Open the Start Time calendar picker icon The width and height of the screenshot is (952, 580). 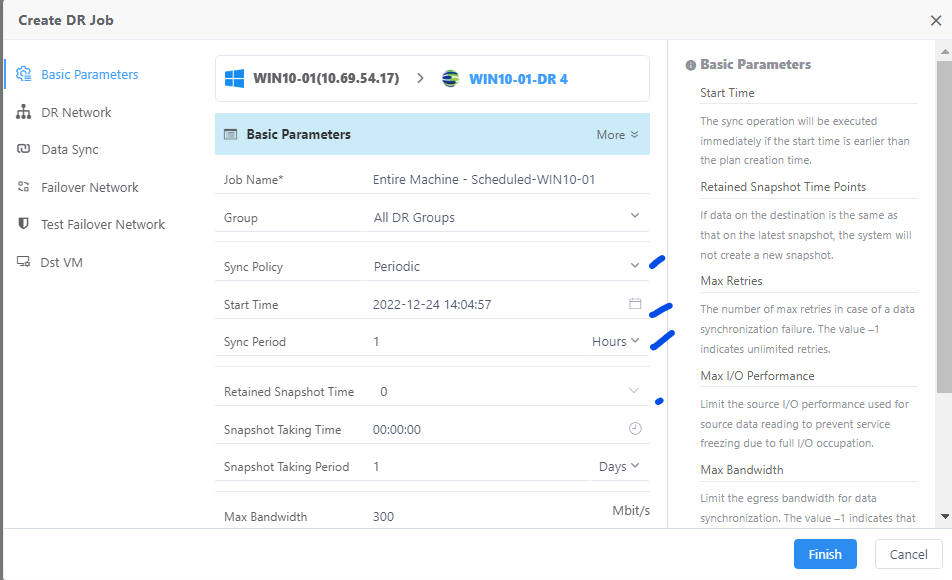635,304
